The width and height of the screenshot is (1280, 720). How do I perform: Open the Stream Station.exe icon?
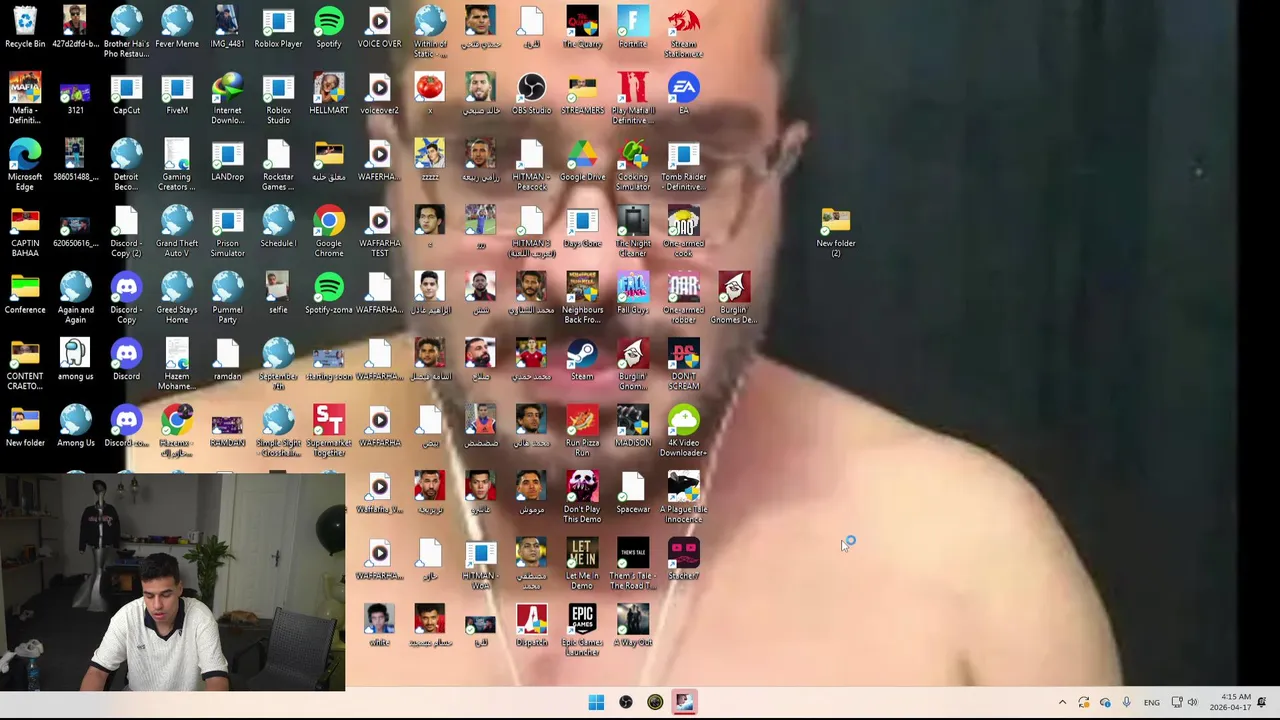tap(683, 33)
